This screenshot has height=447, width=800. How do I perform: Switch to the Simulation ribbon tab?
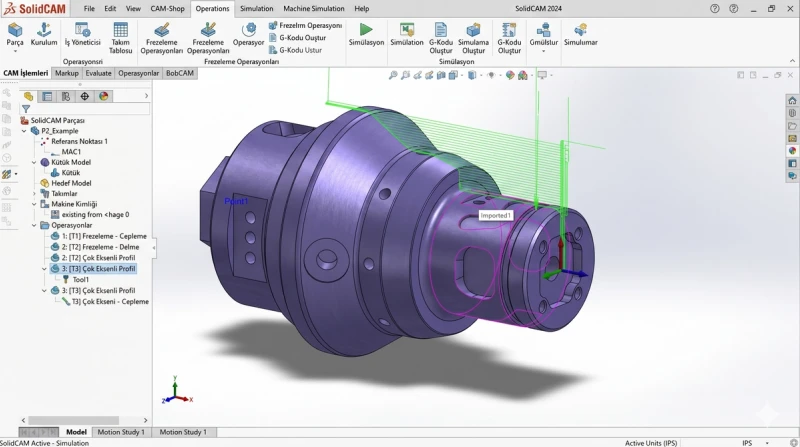[257, 9]
